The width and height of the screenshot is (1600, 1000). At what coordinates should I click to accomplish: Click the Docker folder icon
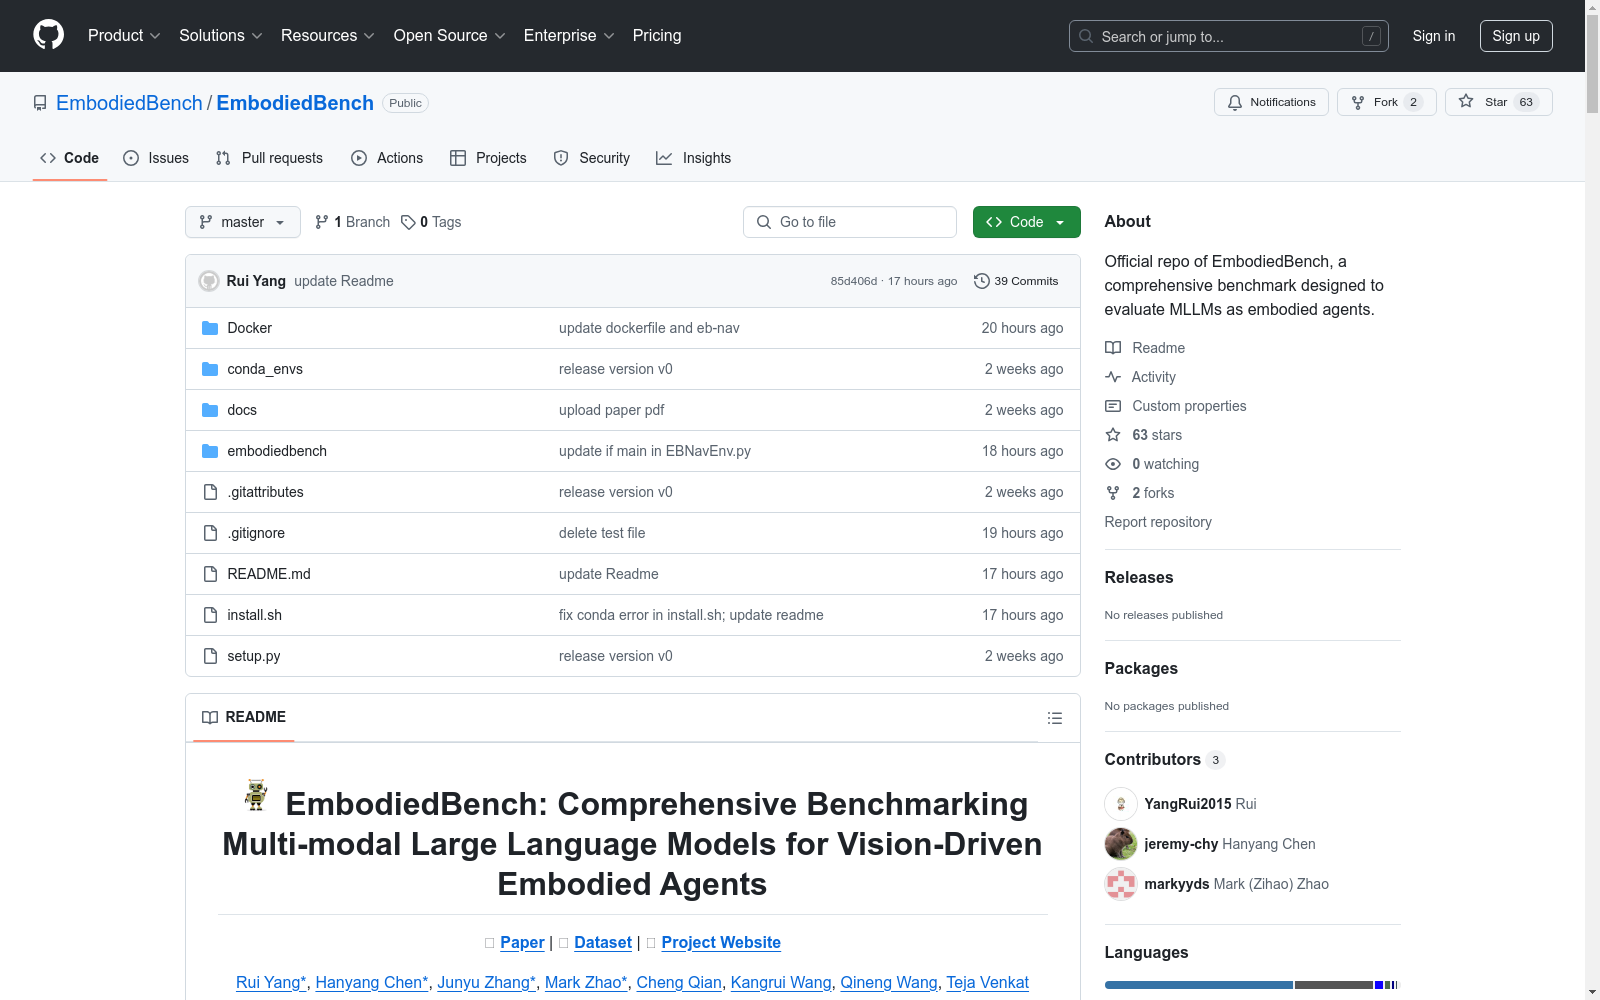click(210, 328)
